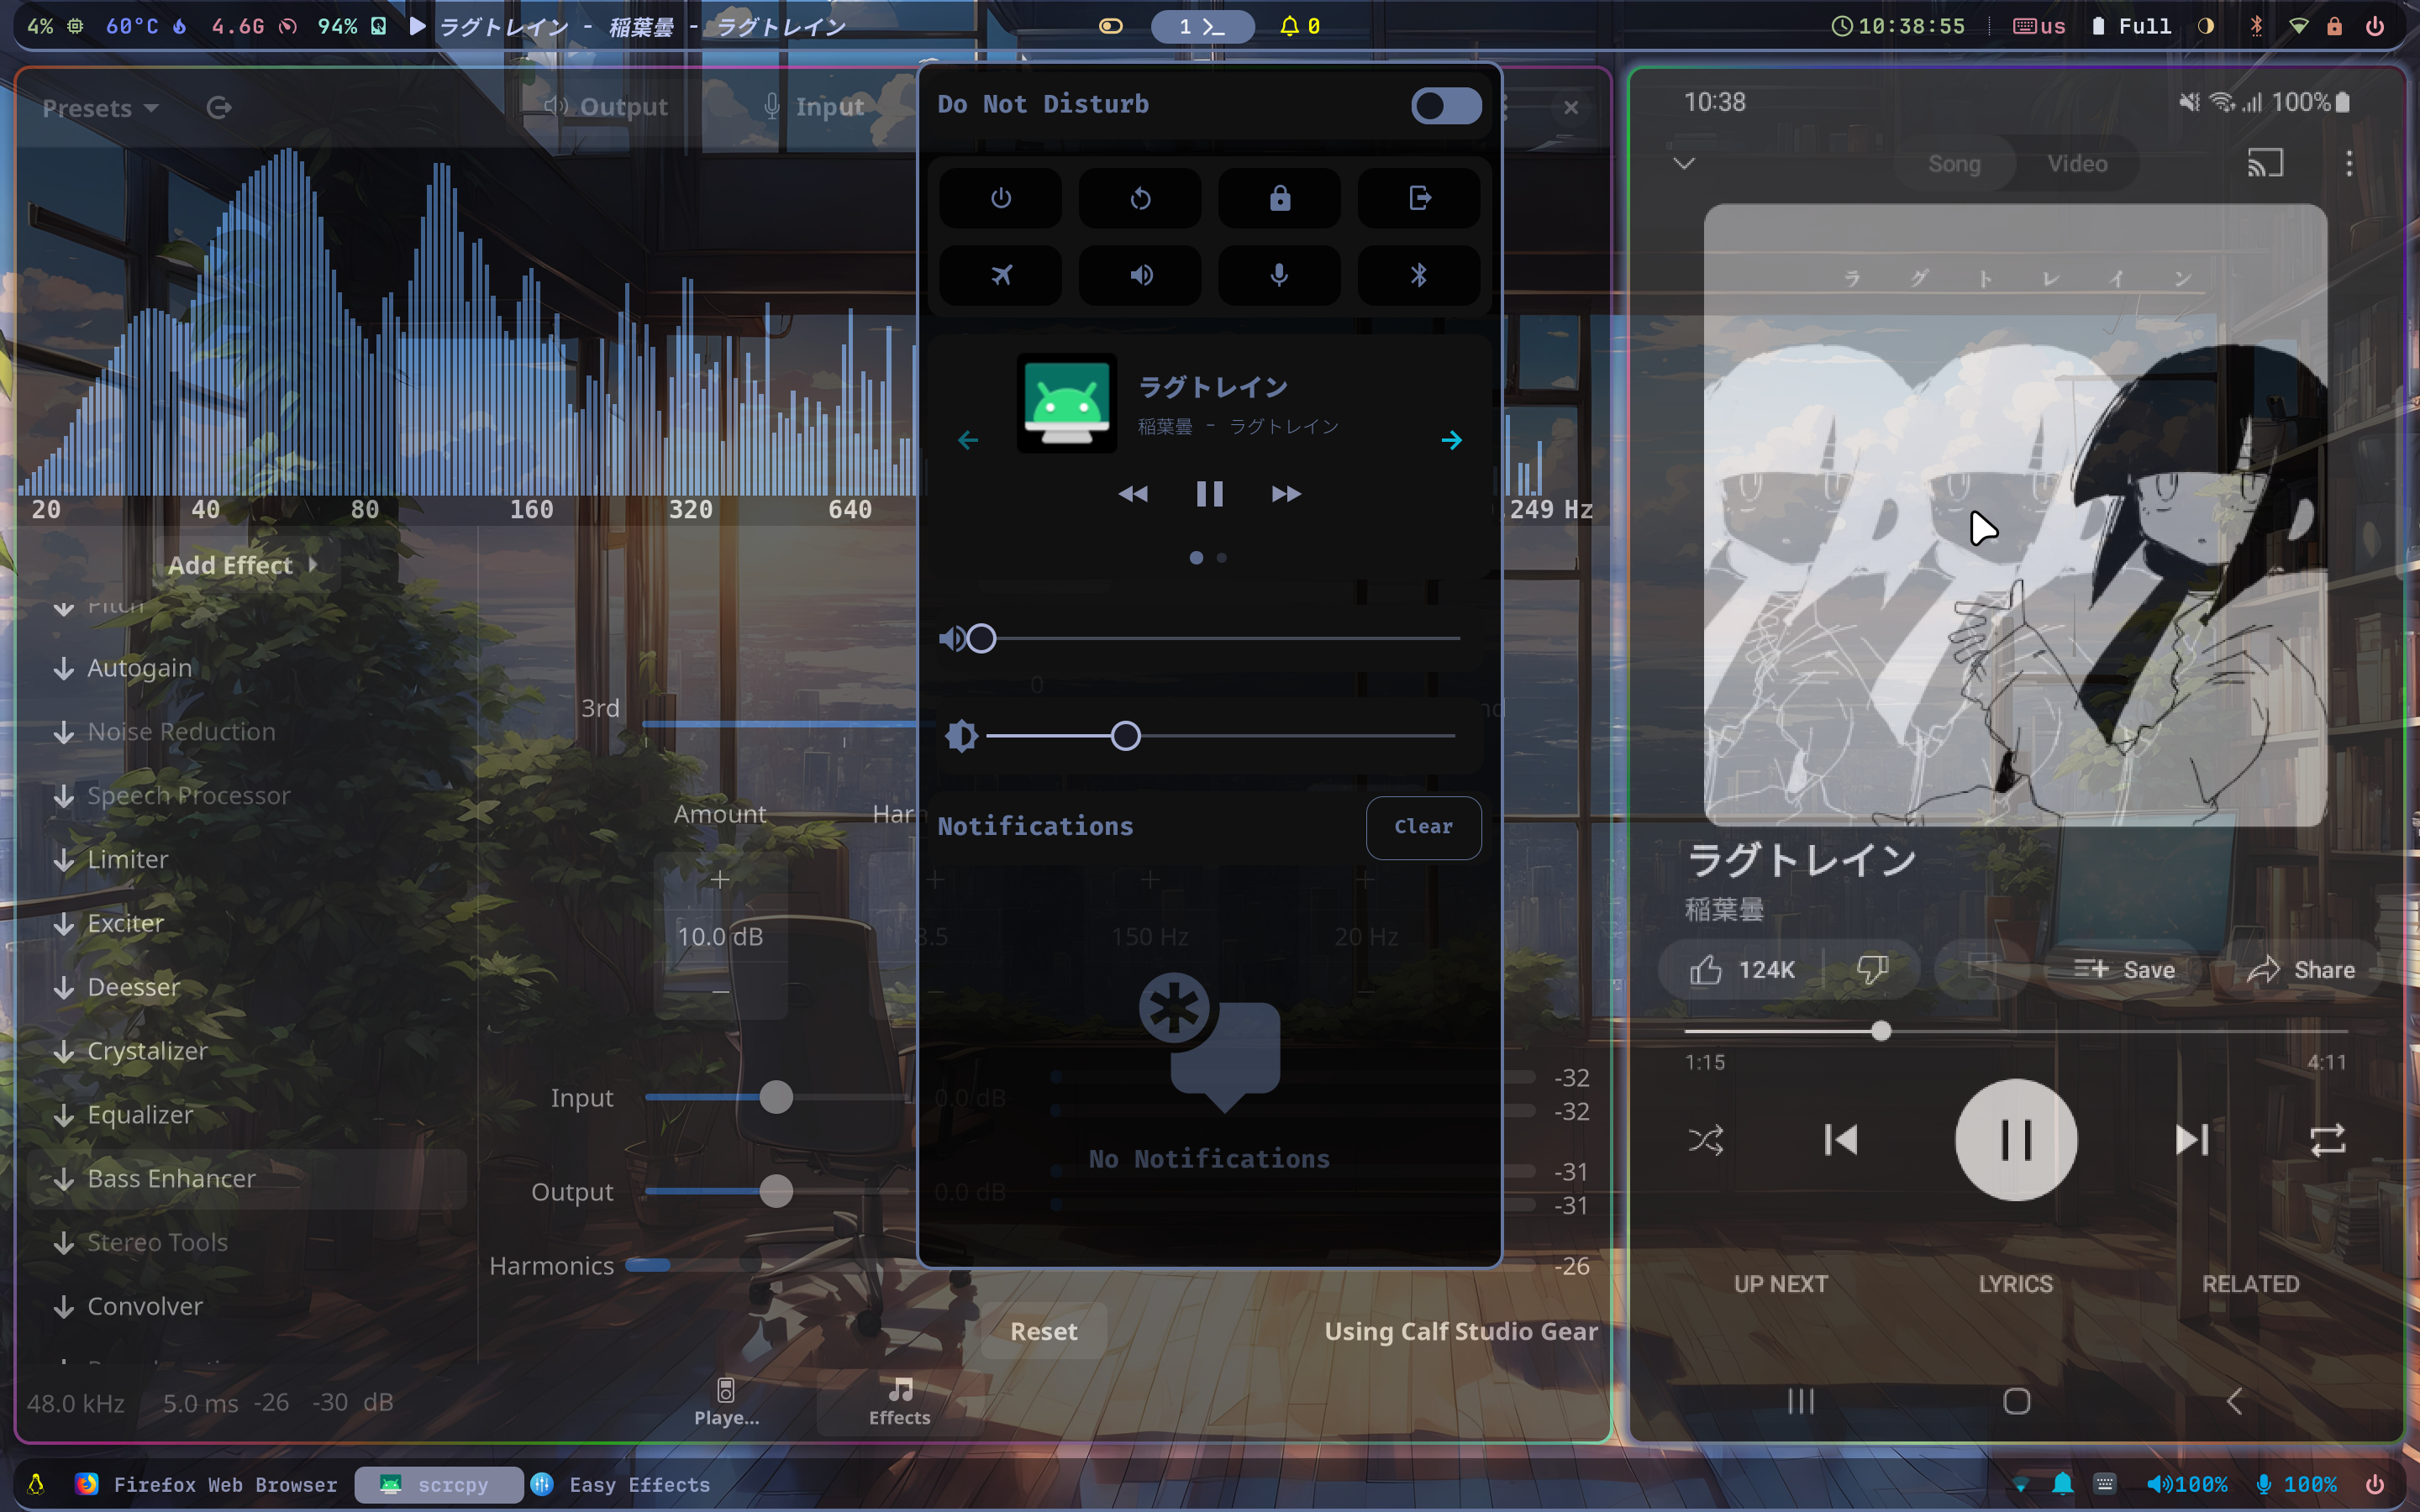Image resolution: width=2420 pixels, height=1512 pixels.
Task: Click the microphone toggle icon
Action: tap(1279, 274)
